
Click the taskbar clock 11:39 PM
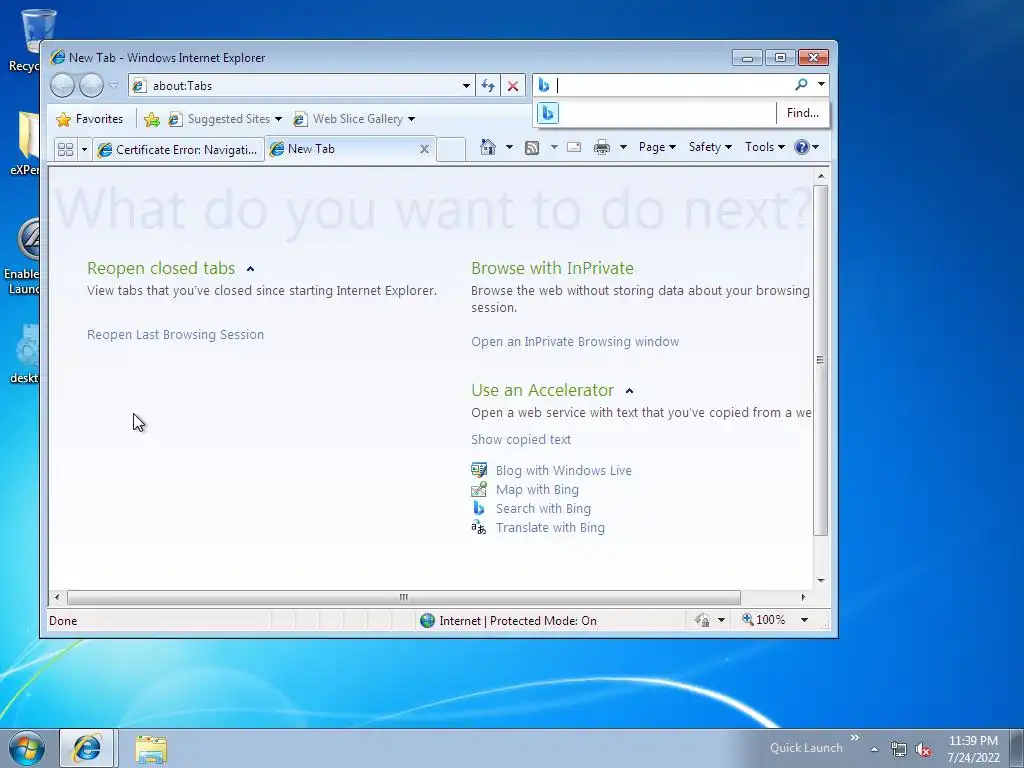973,748
